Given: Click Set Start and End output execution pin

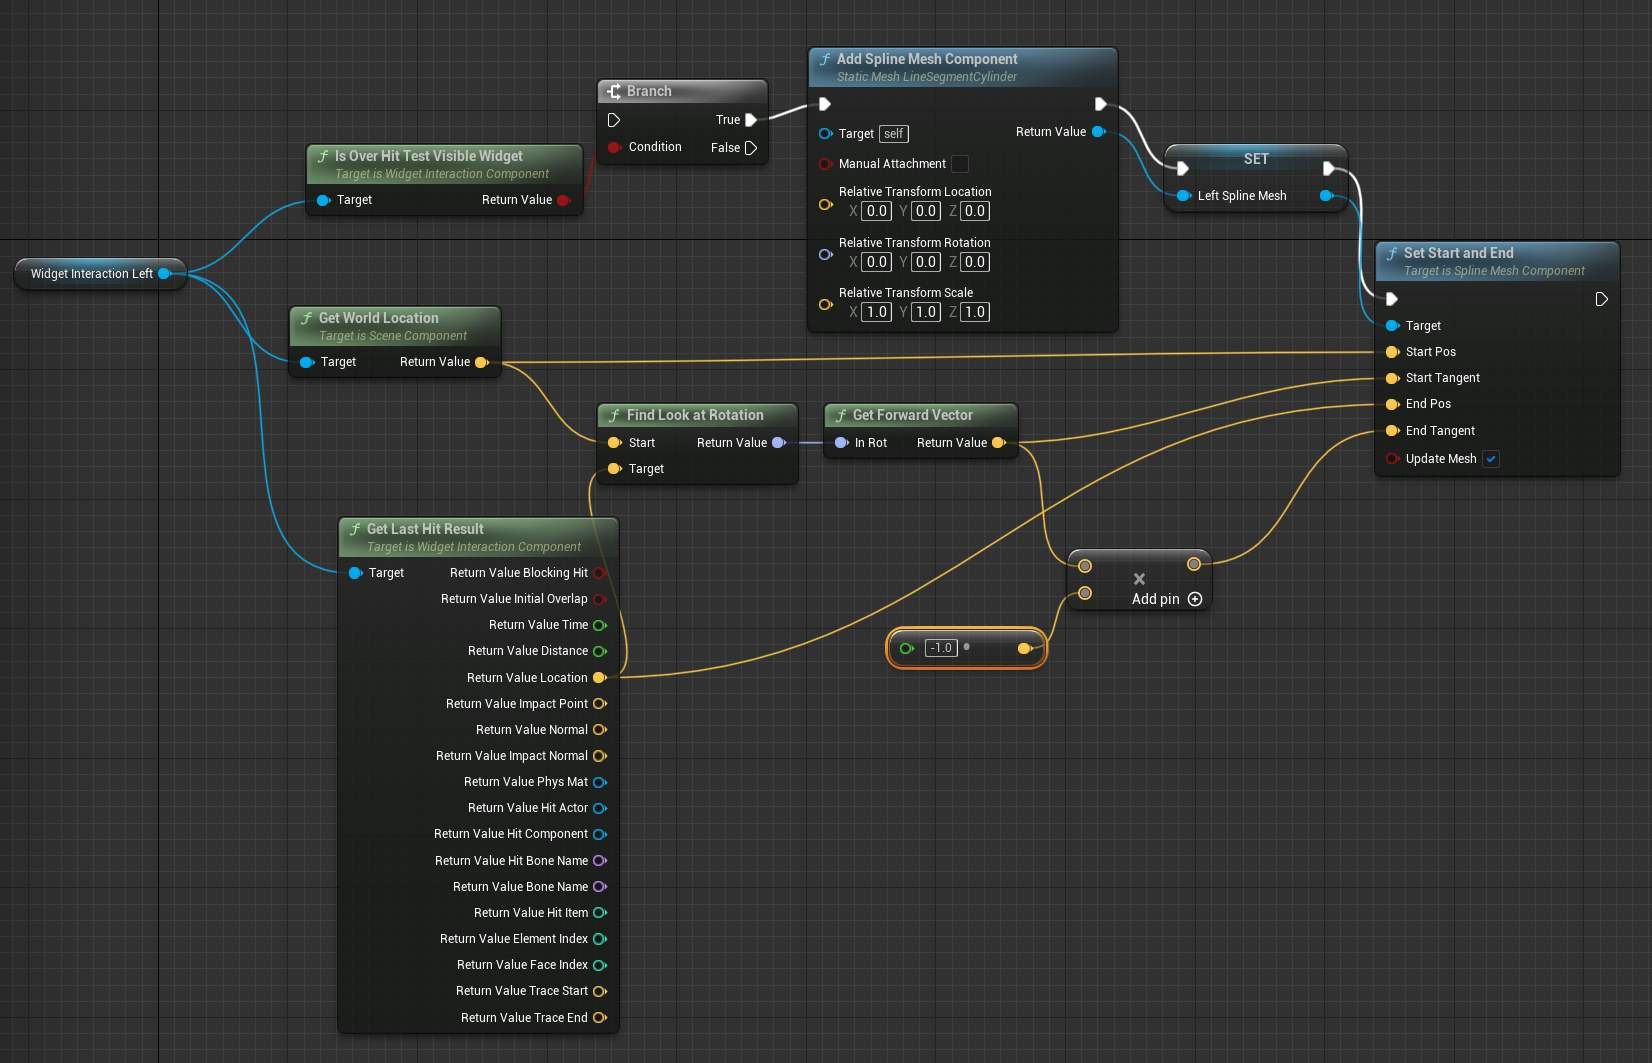Looking at the screenshot, I should pos(1601,299).
